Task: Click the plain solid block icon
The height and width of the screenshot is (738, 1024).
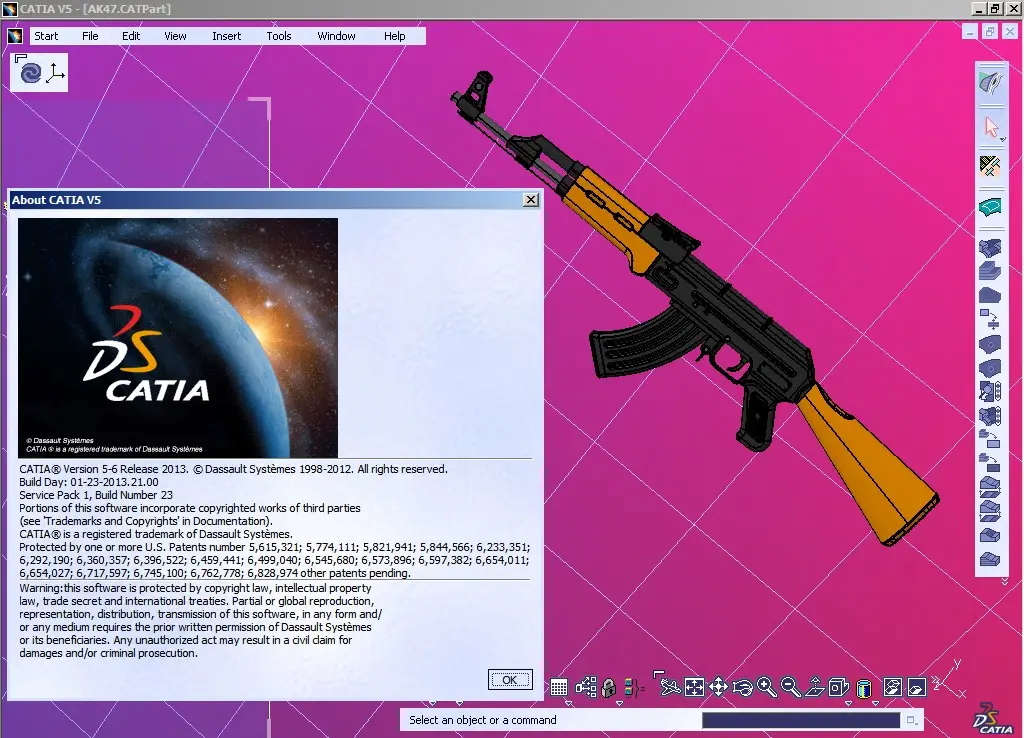Action: (990, 295)
